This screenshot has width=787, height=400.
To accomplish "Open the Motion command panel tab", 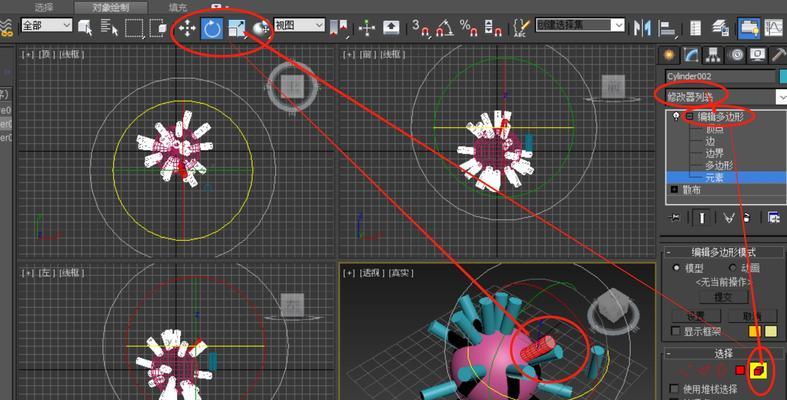I will click(736, 55).
